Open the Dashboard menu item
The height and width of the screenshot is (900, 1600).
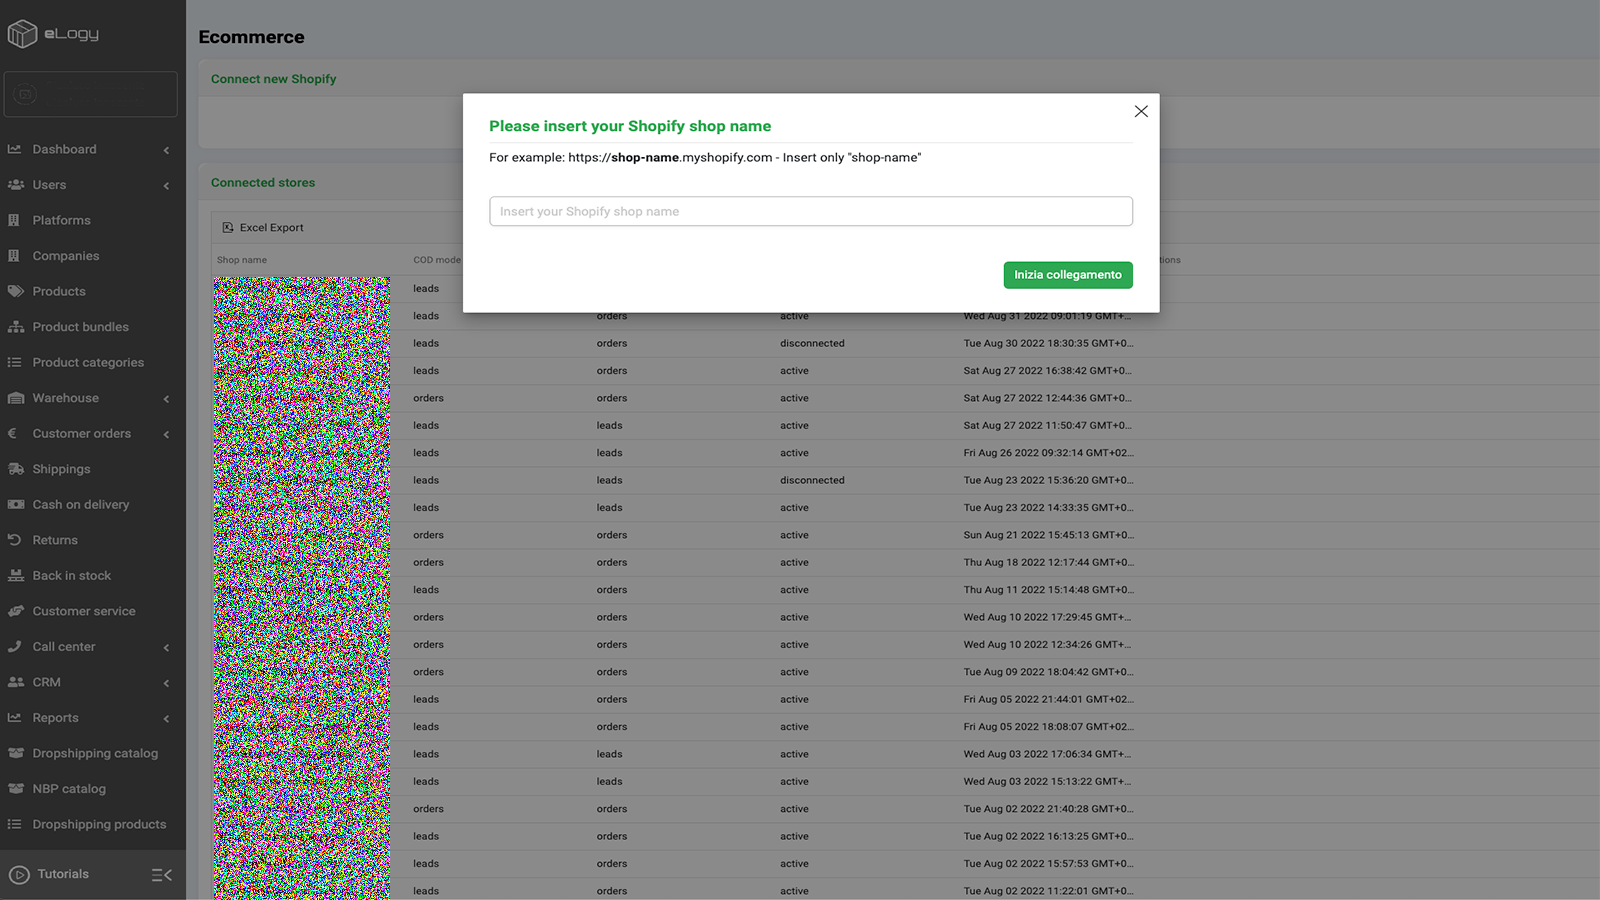65,149
